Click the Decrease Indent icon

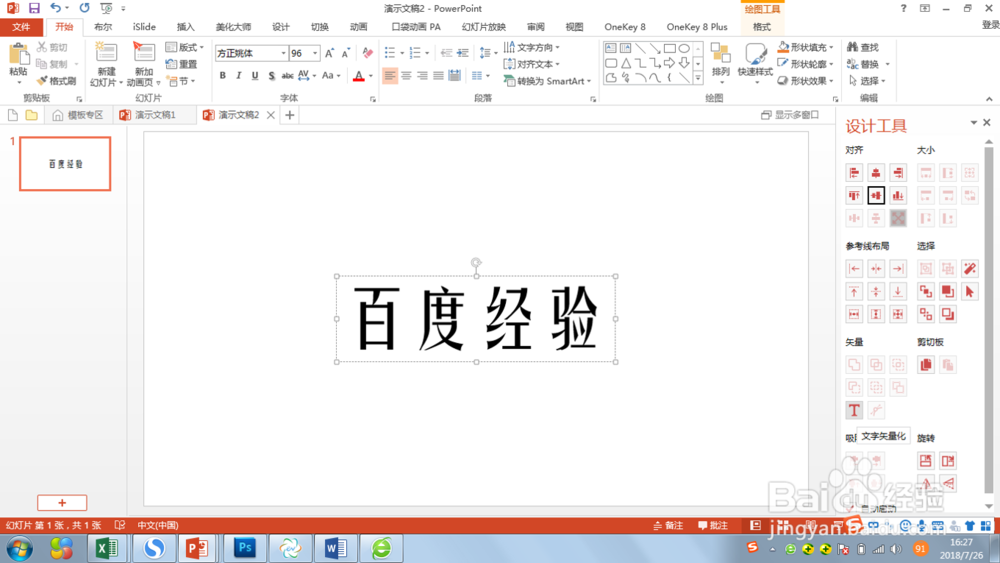click(446, 54)
